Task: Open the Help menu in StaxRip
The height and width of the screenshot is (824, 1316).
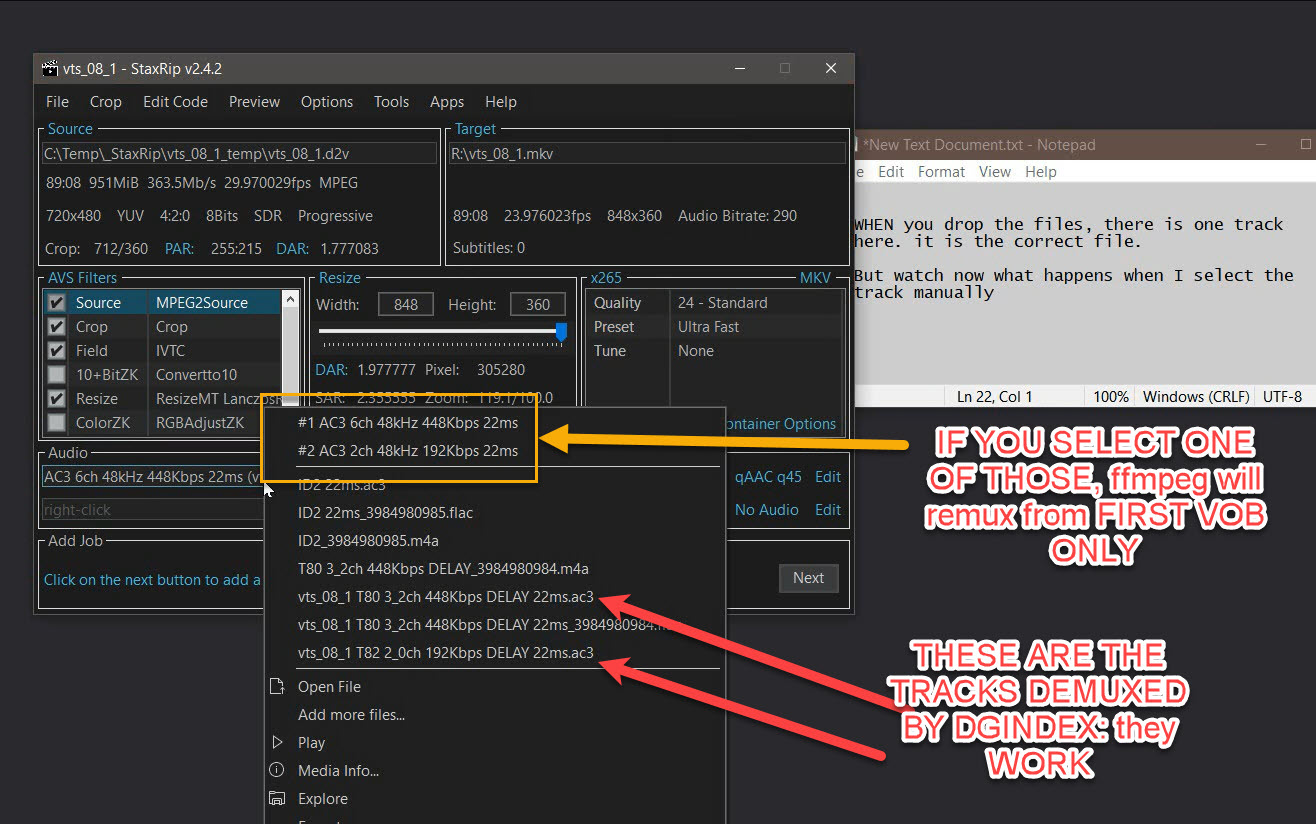Action: click(501, 102)
